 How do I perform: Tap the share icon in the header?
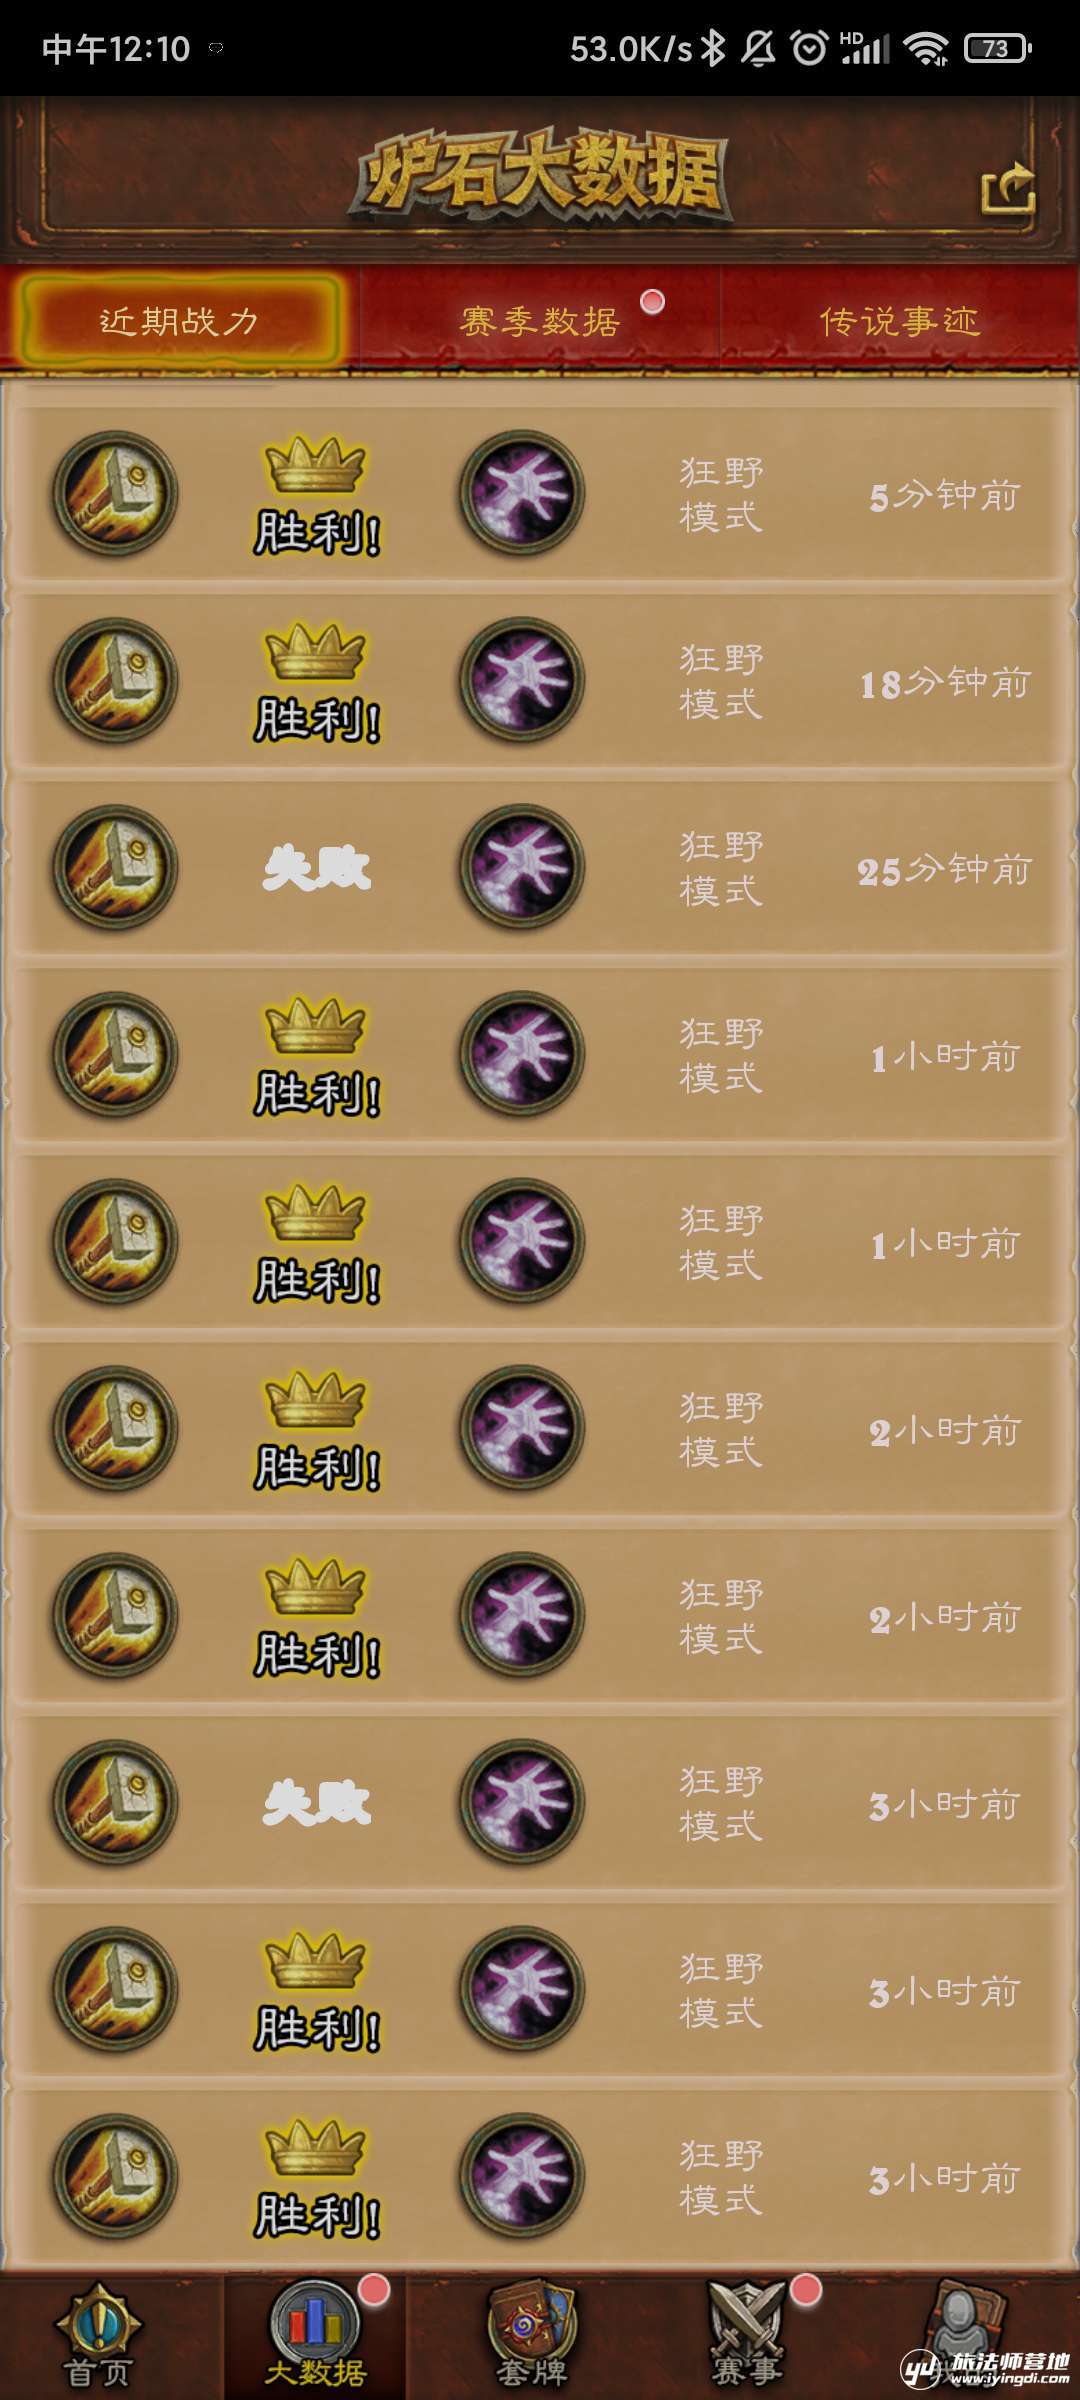click(x=1008, y=187)
